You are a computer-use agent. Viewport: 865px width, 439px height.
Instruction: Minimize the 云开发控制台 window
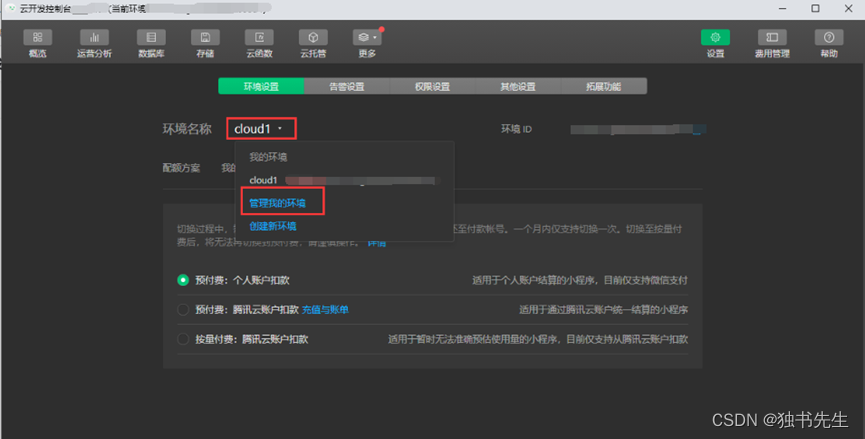click(x=783, y=8)
